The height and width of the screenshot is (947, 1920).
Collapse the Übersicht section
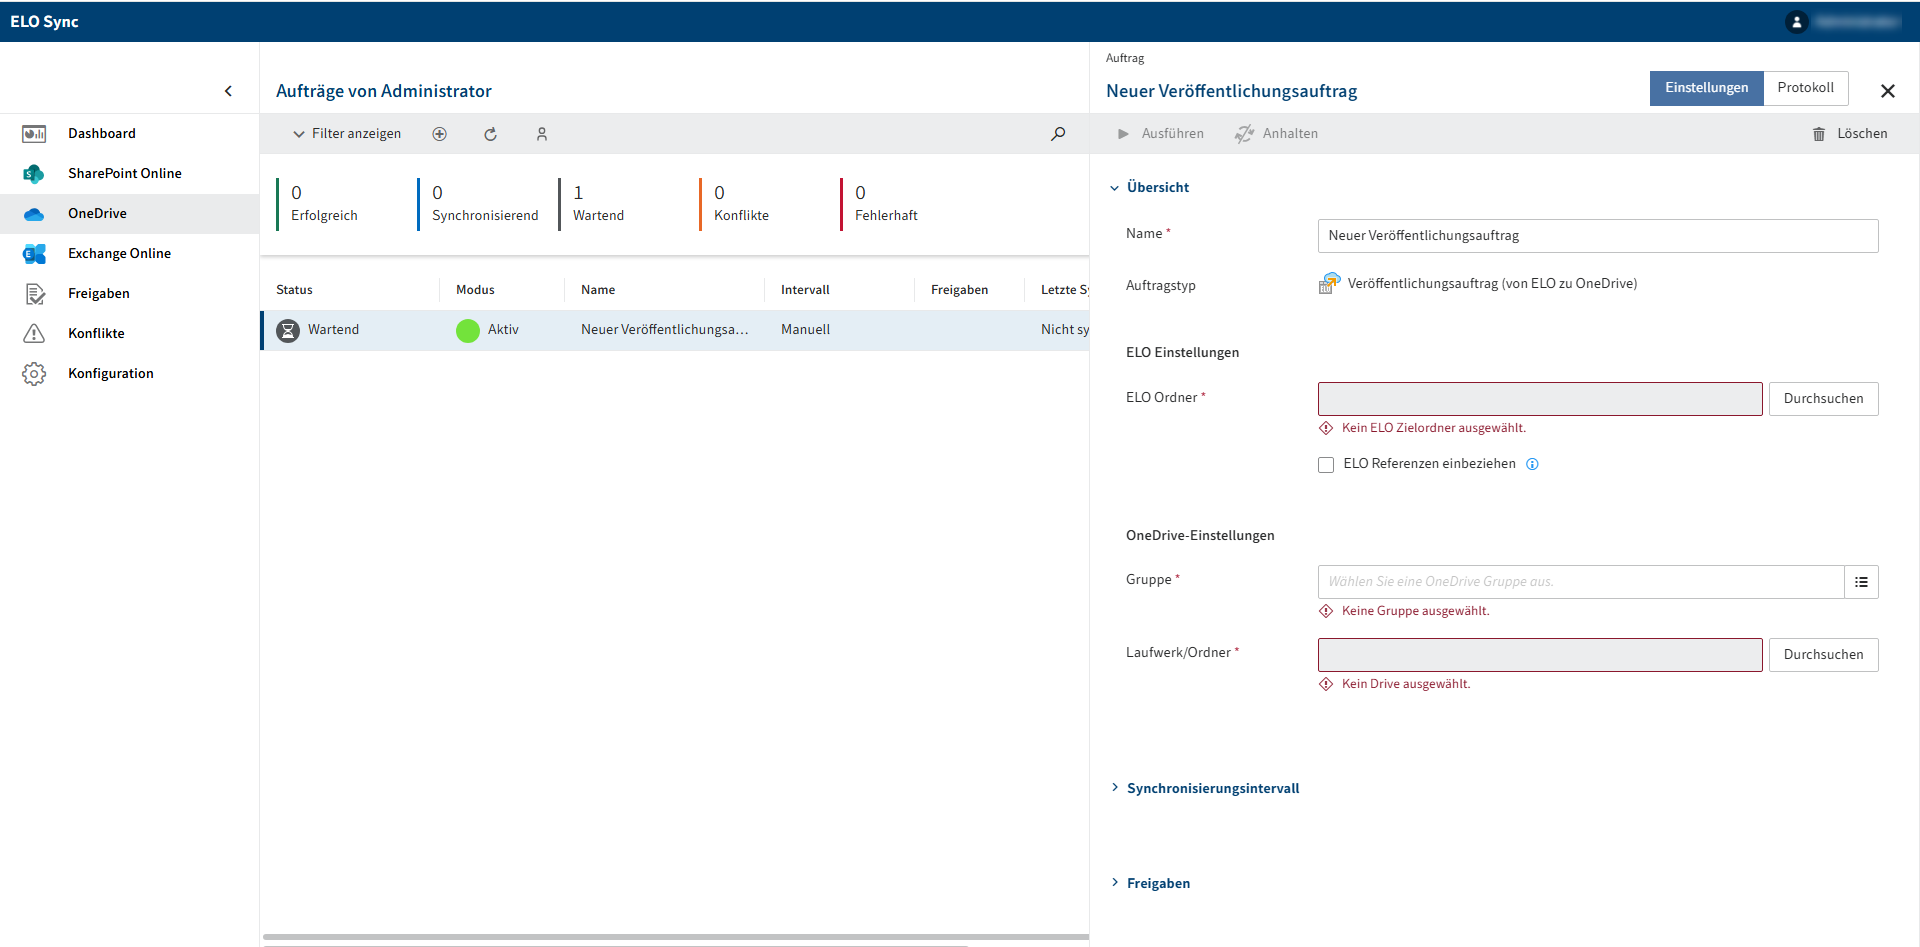click(1149, 188)
